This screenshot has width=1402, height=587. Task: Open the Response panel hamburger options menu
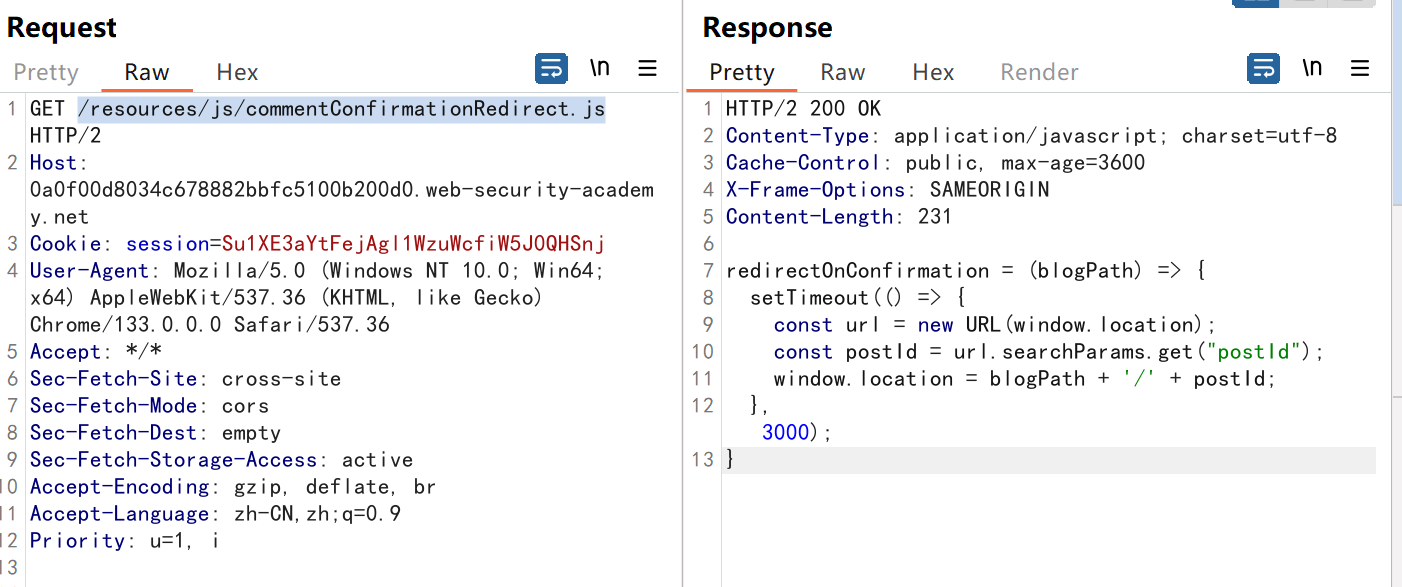click(x=1360, y=69)
